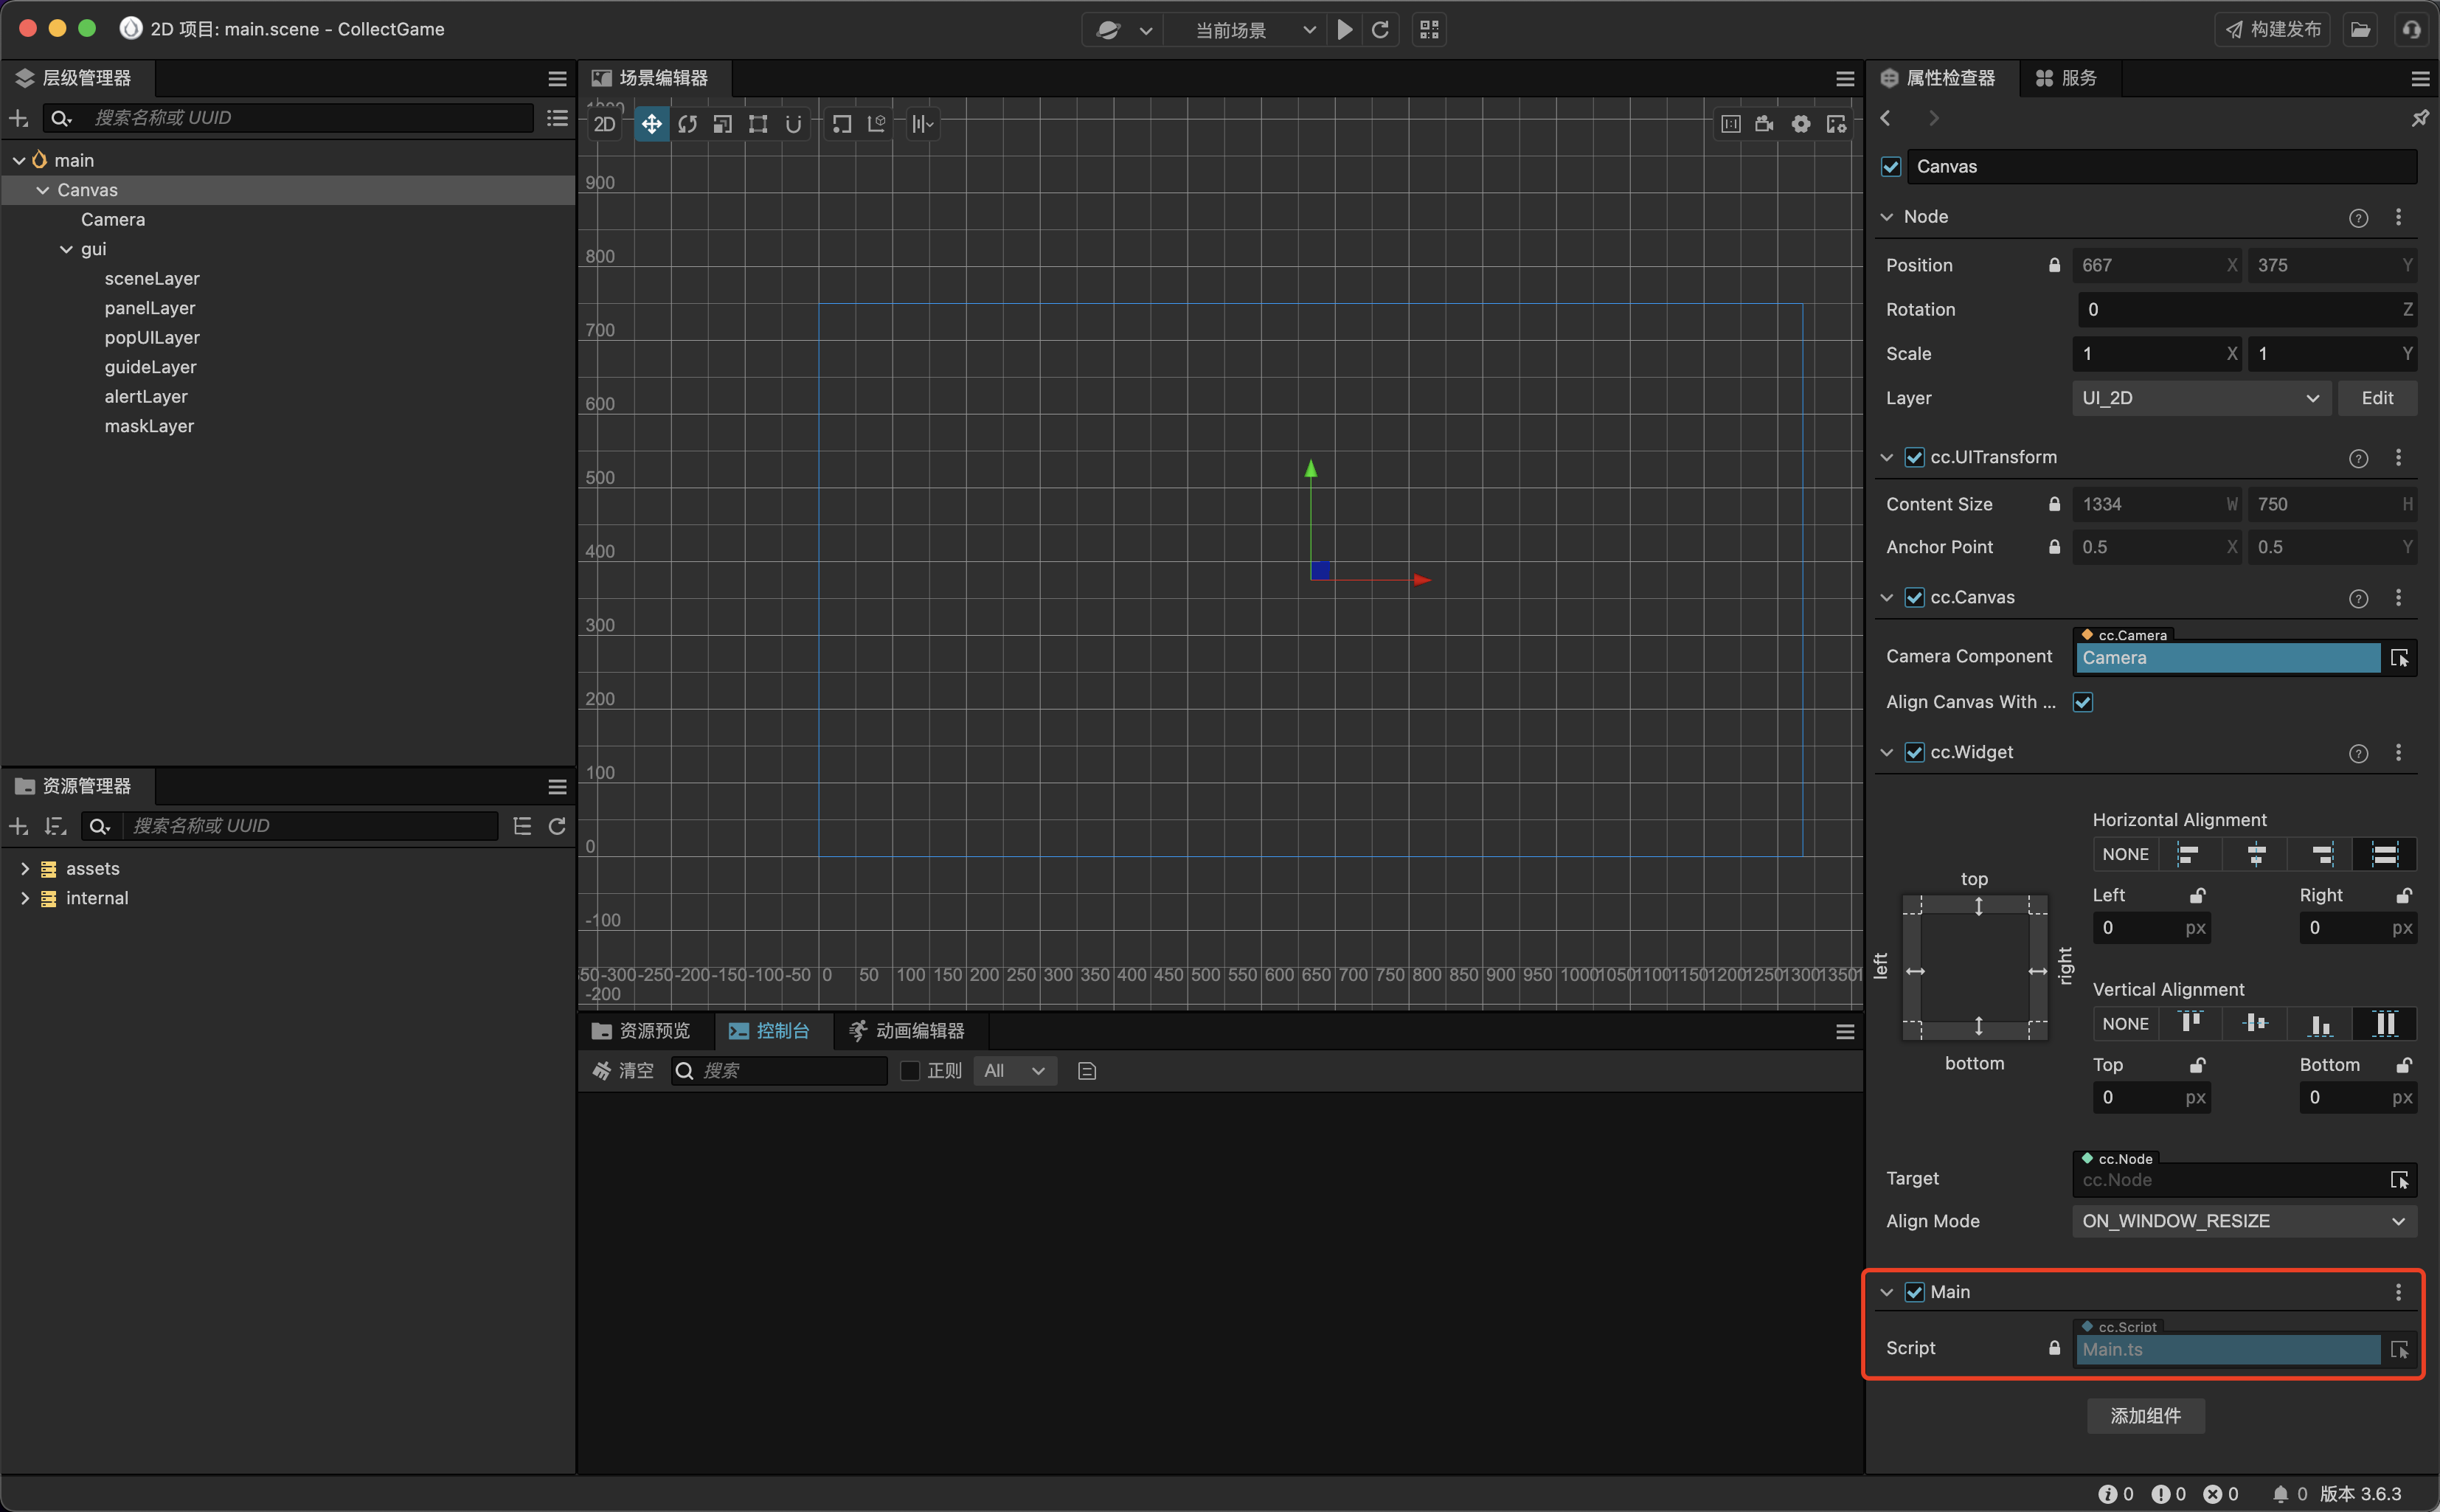Click the refresh preview icon
Viewport: 2440px width, 1512px height.
pyautogui.click(x=1380, y=30)
